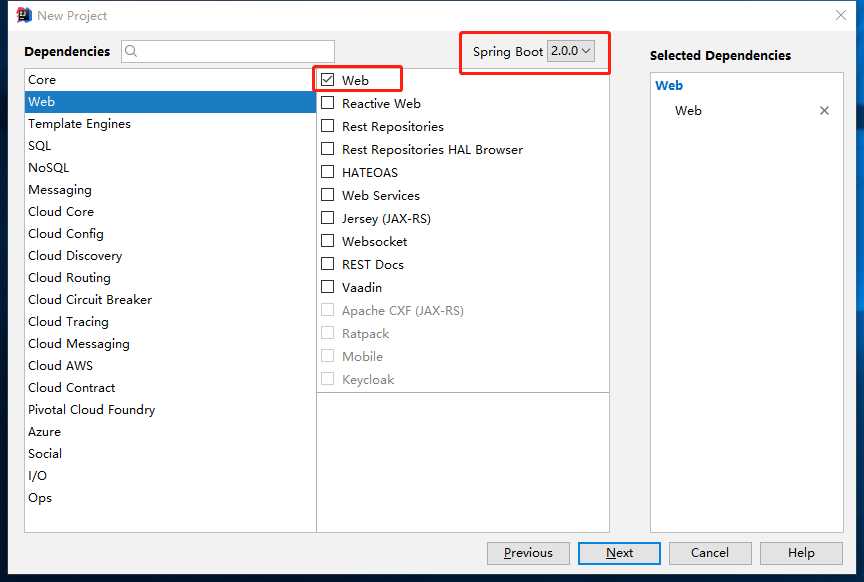Choose the Social category
864x582 pixels.
point(170,454)
